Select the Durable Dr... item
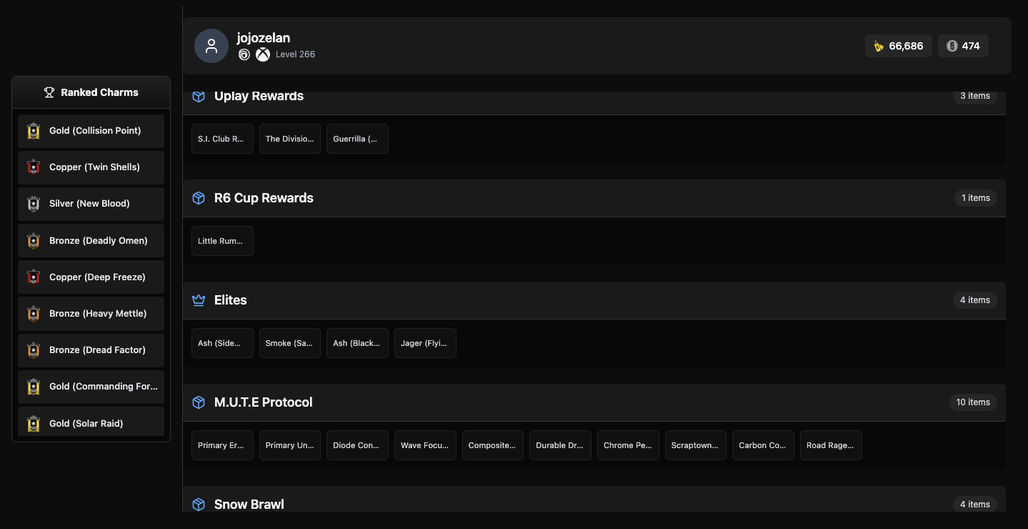 point(560,445)
